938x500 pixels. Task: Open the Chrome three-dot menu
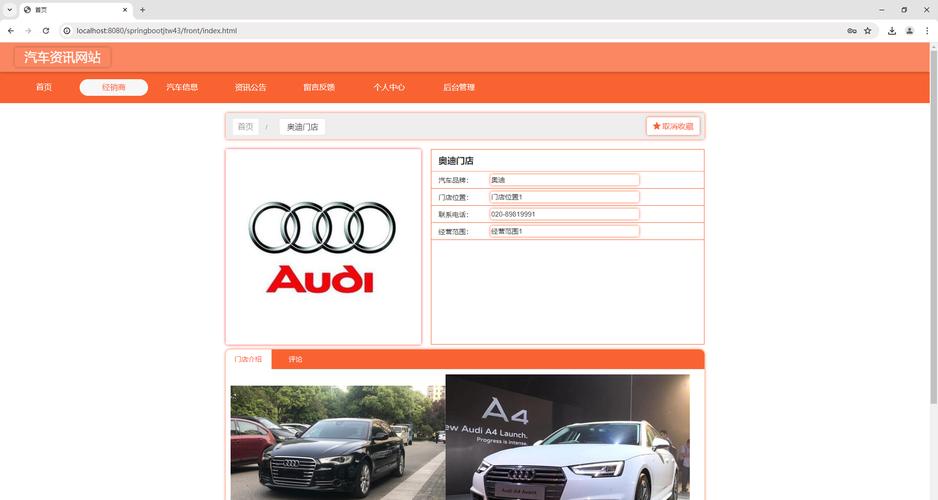point(927,31)
